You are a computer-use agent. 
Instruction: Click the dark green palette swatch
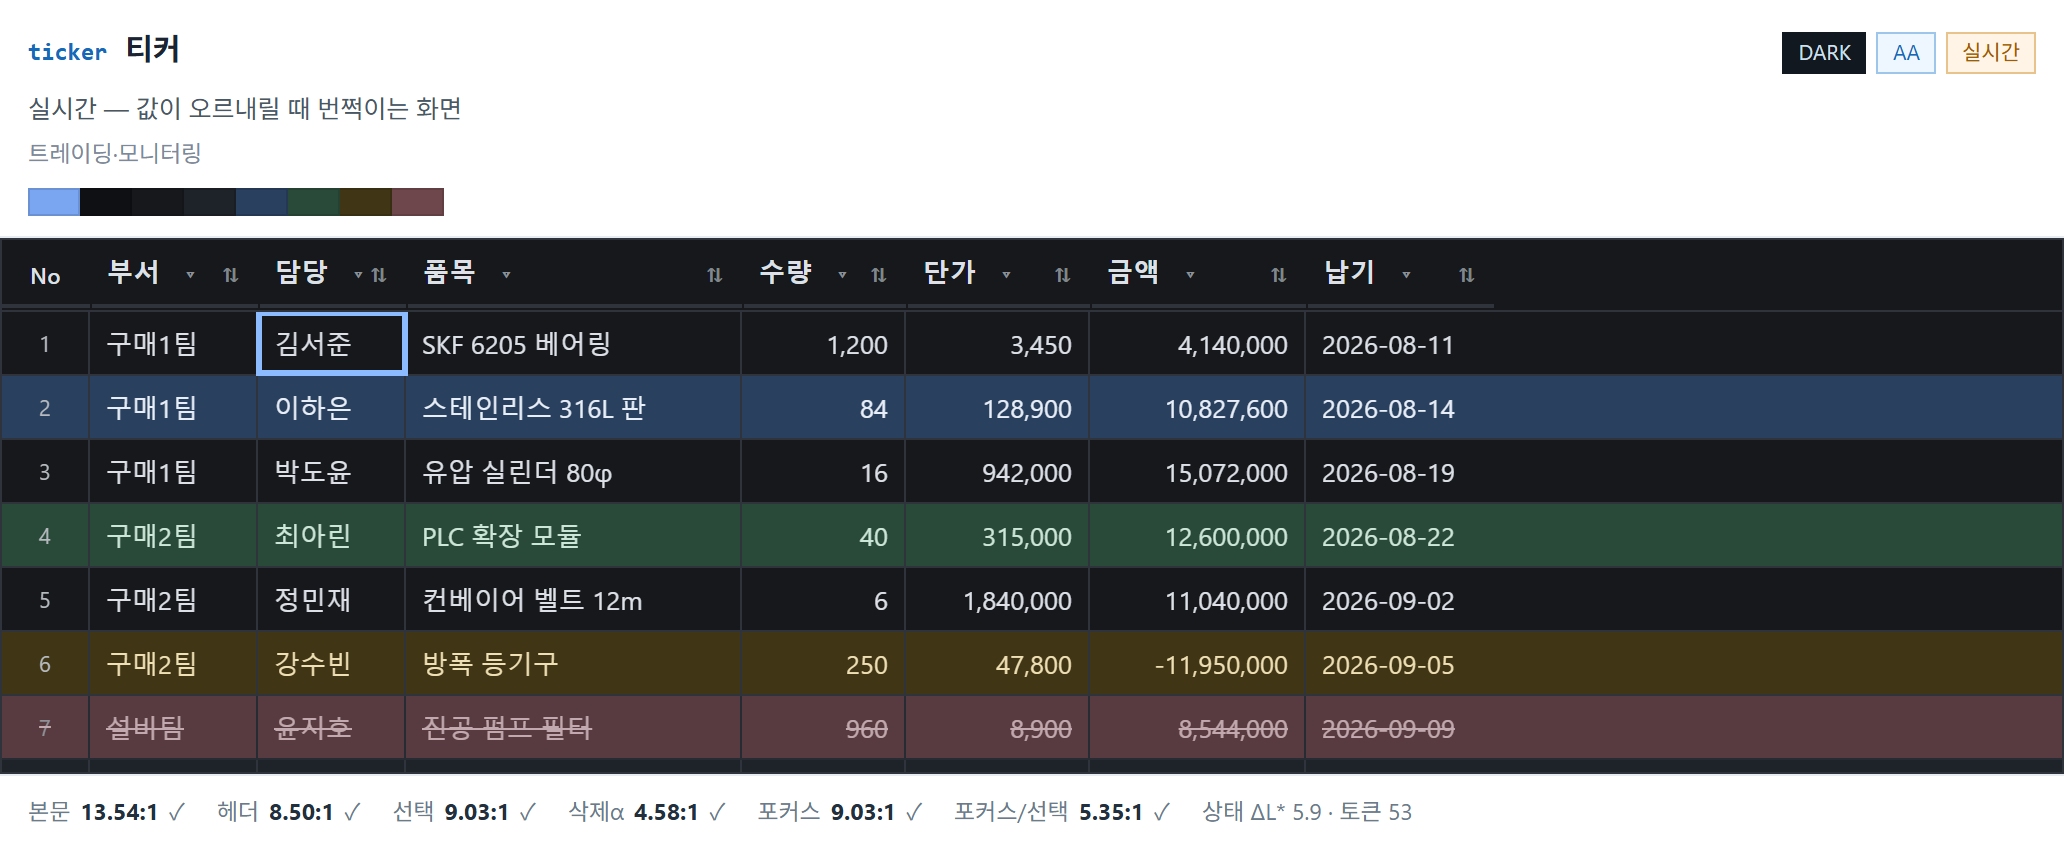pos(314,202)
